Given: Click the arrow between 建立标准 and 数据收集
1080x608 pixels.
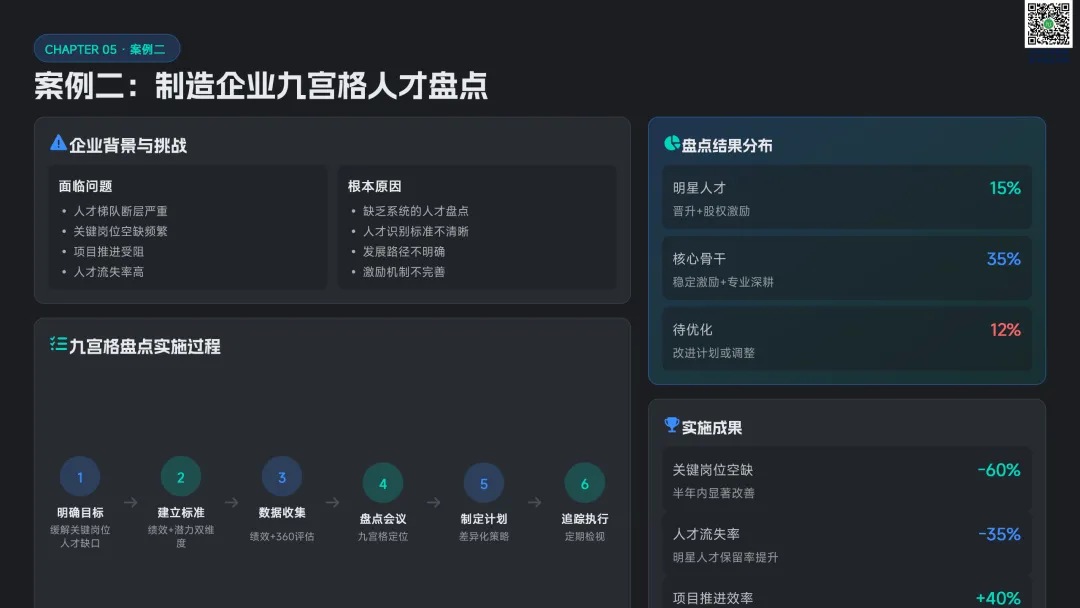Looking at the screenshot, I should point(231,503).
